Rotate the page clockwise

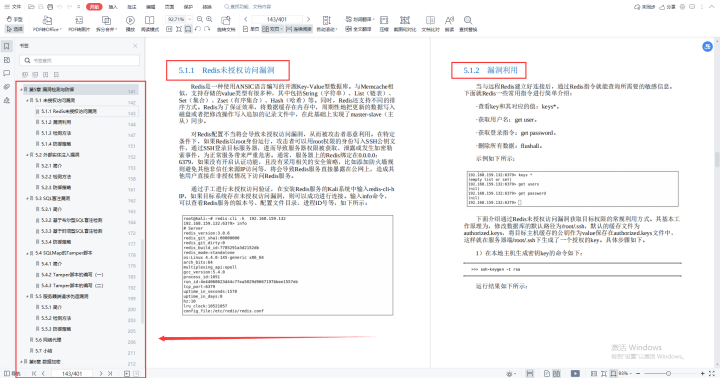[x=208, y=29]
